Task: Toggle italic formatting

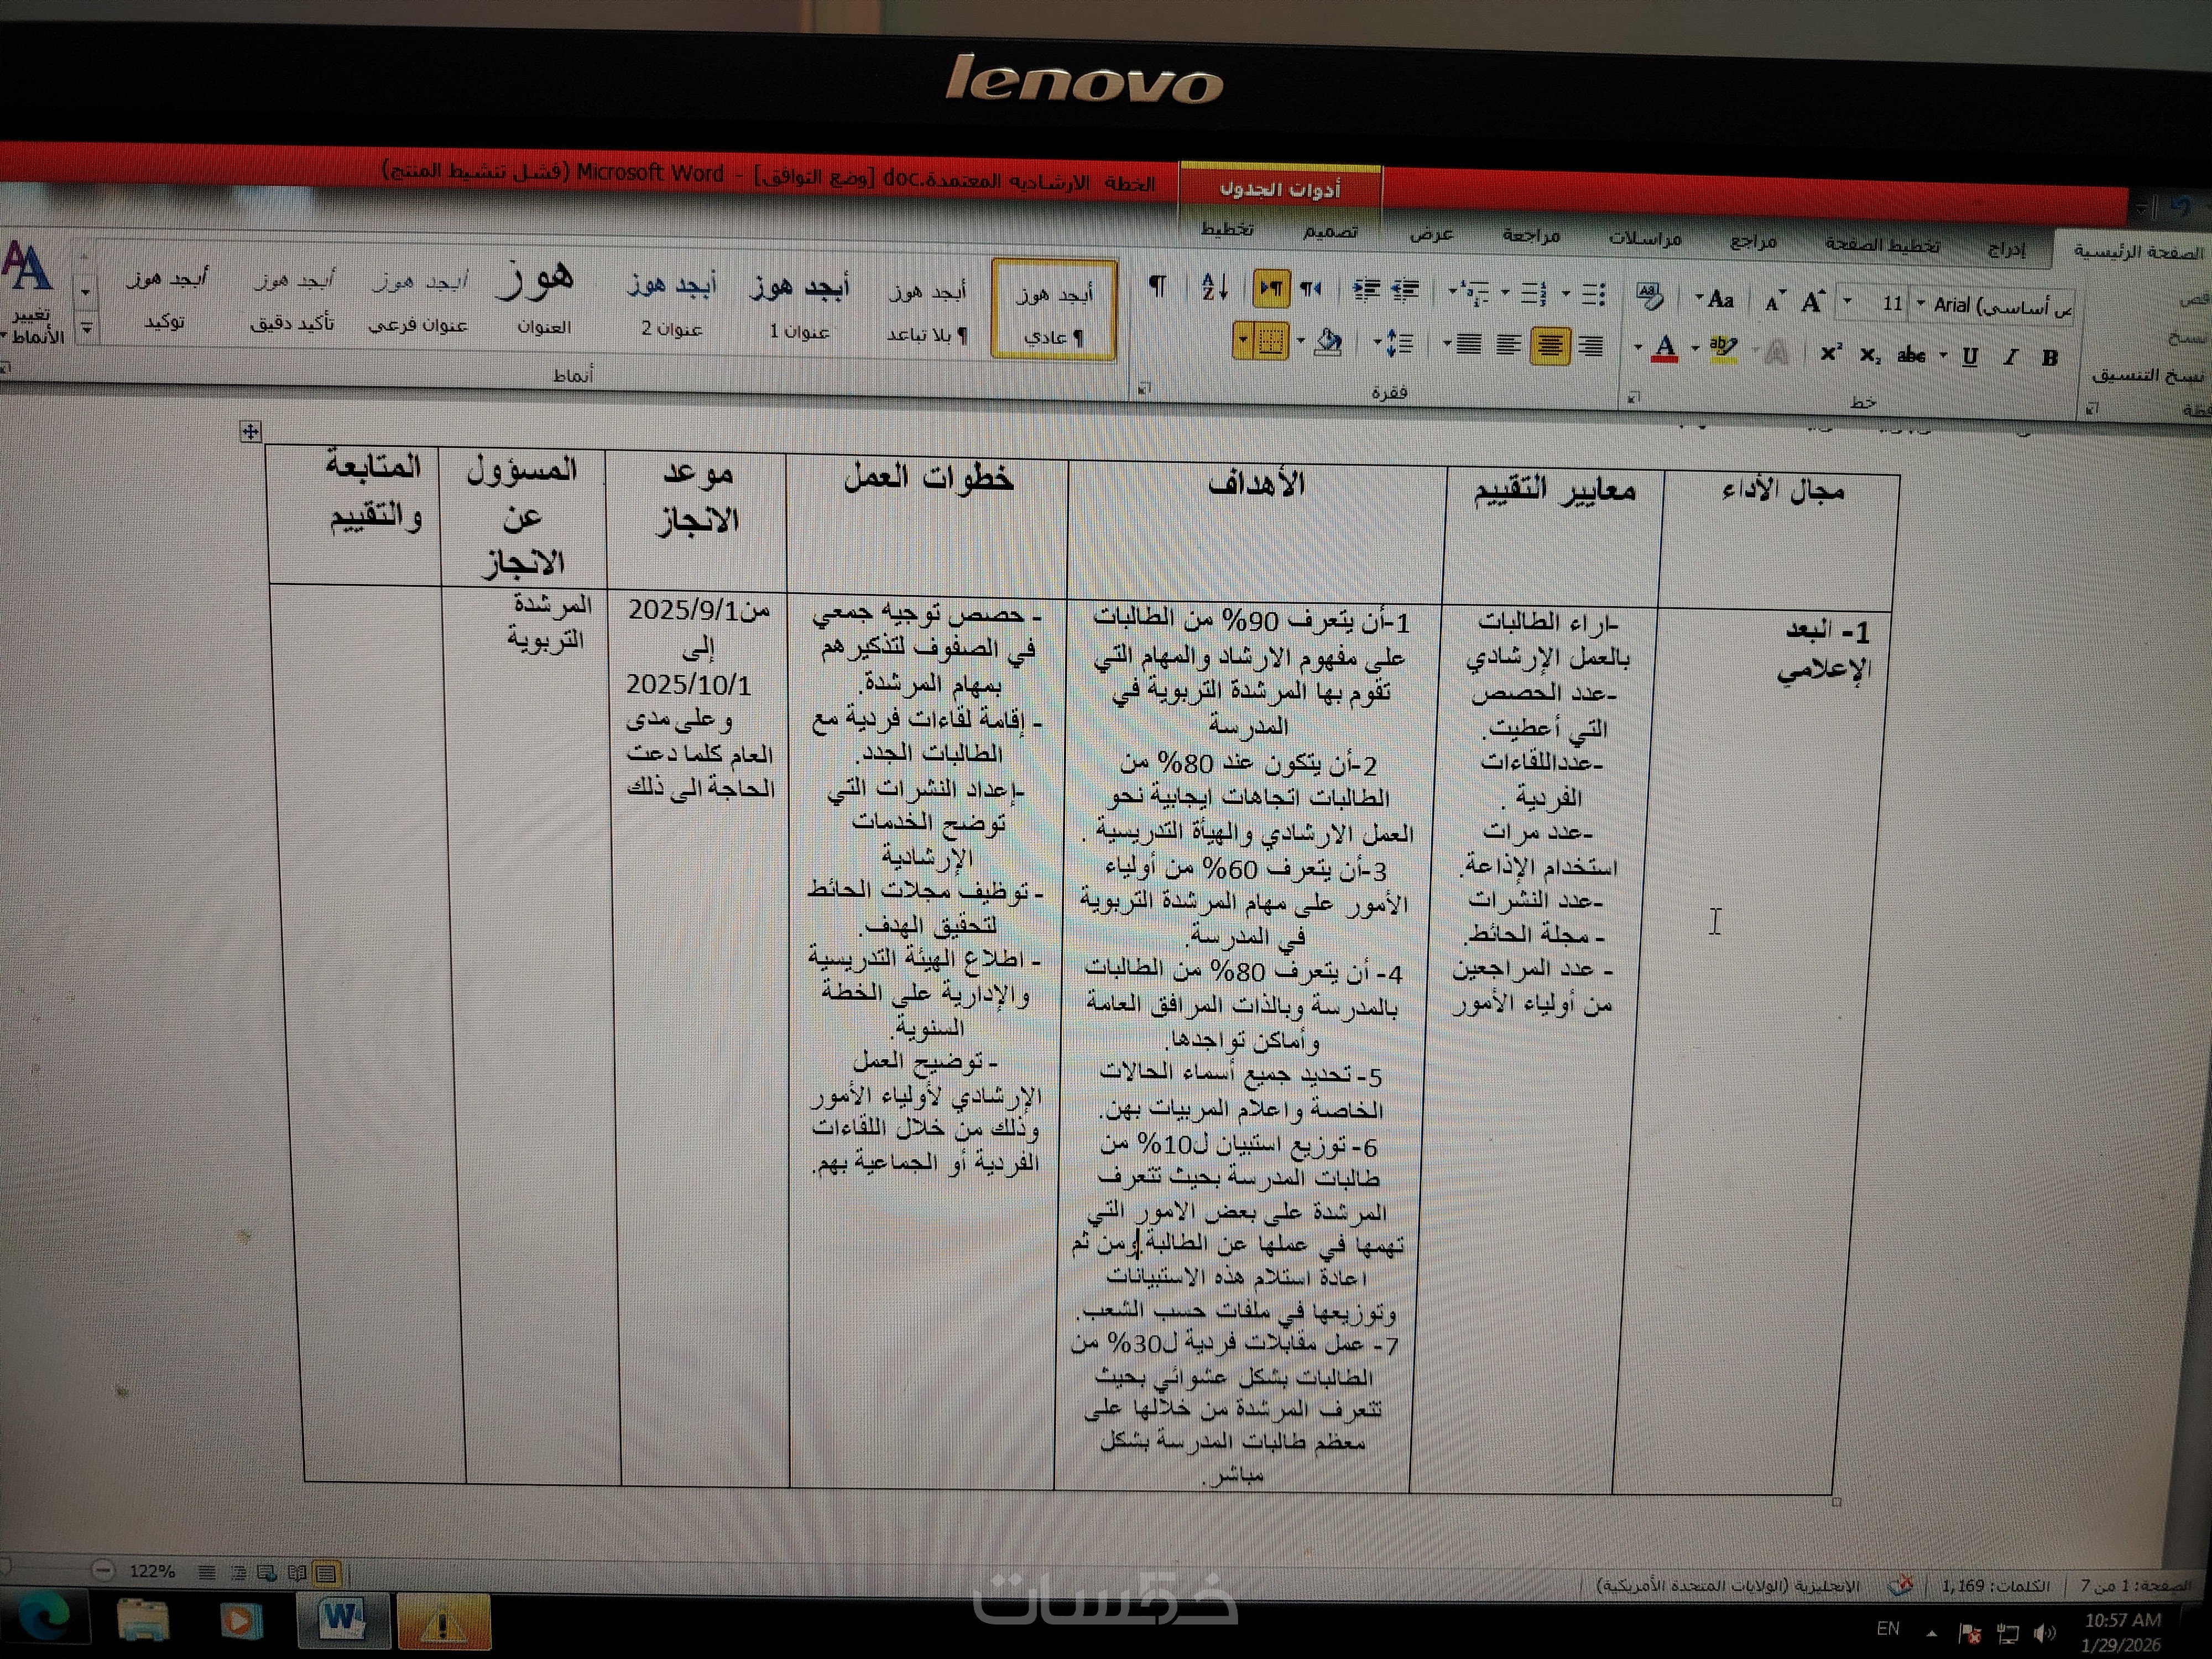Action: coord(2010,357)
